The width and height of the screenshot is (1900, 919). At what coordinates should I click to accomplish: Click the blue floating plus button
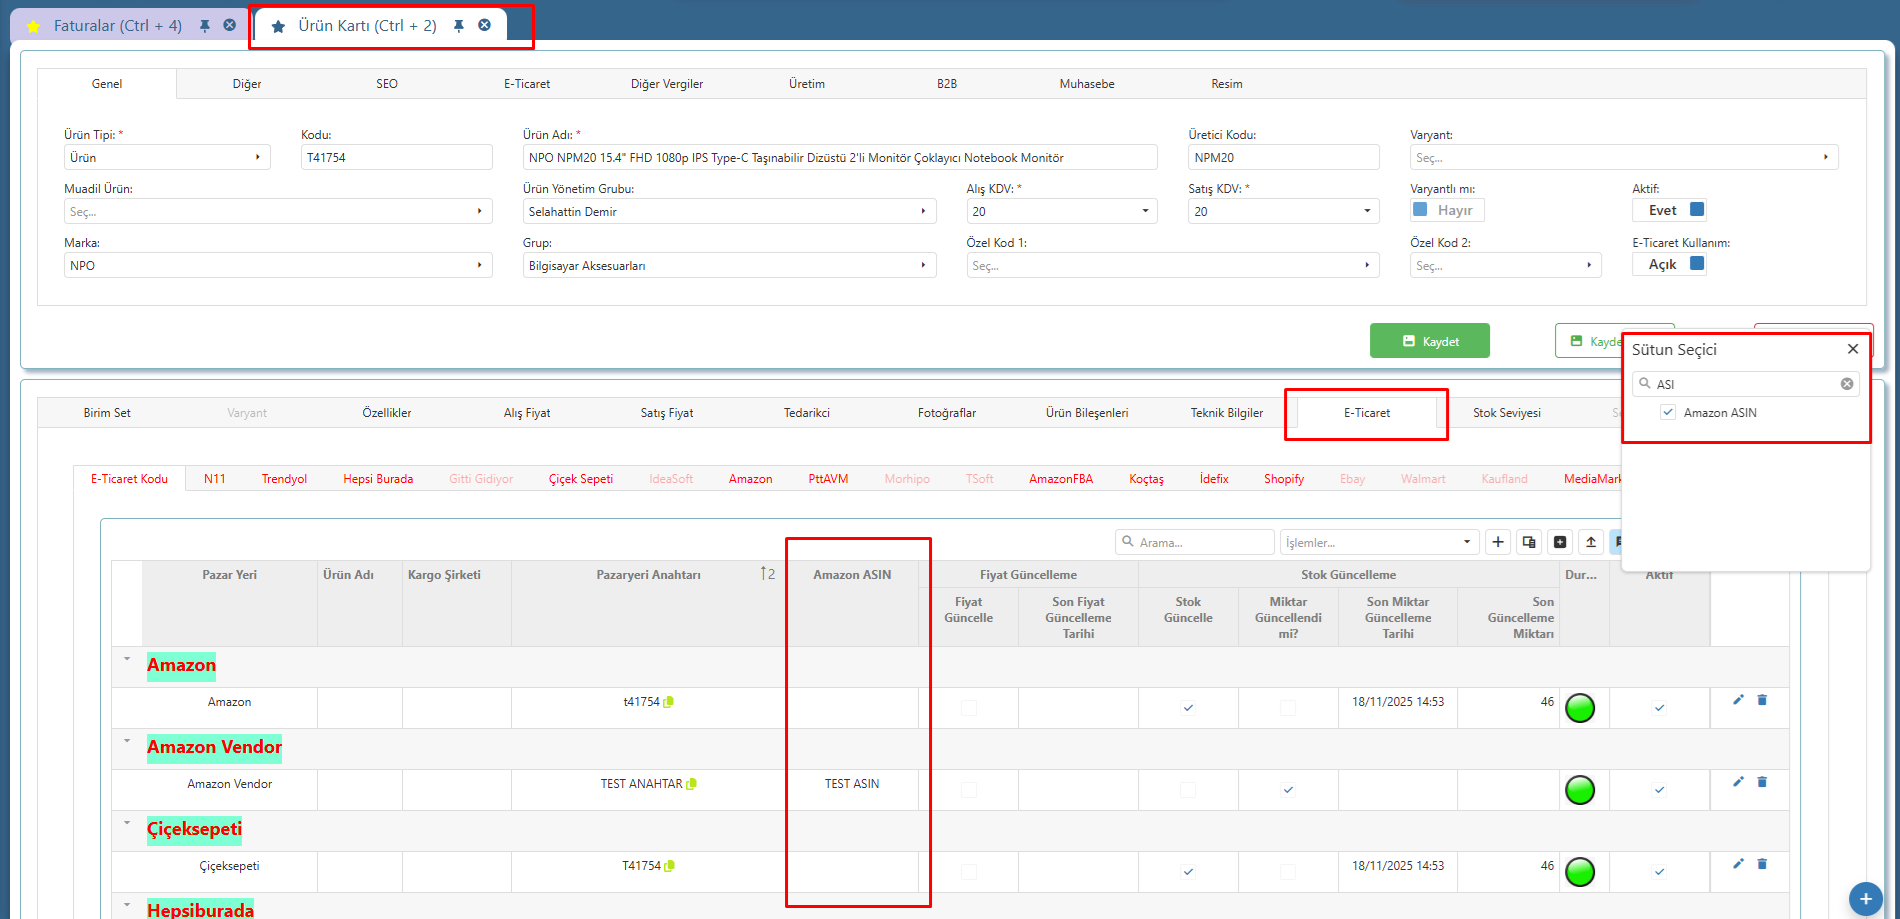click(x=1865, y=899)
